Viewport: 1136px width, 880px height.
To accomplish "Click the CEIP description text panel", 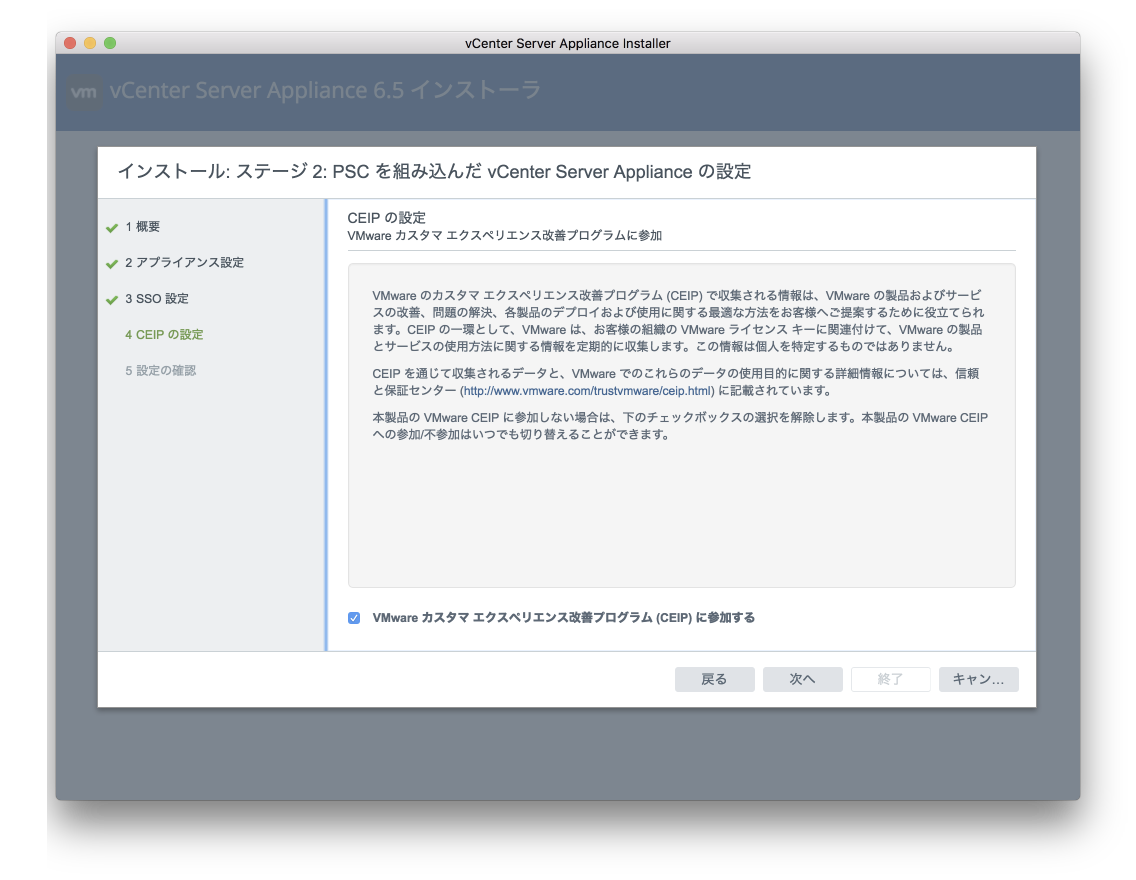I will coord(681,500).
